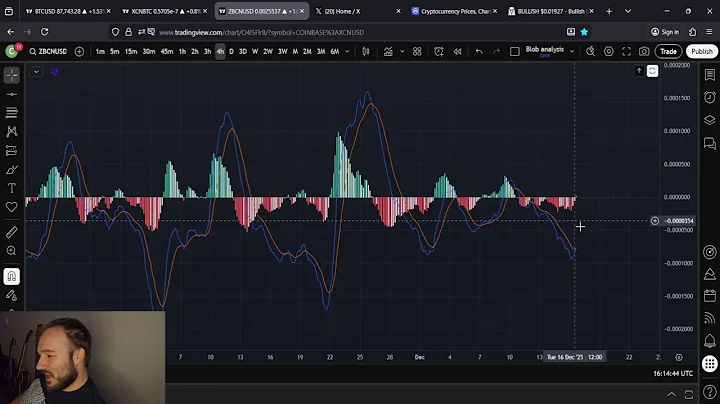Viewport: 720px width, 404px height.
Task: Open the layout templates grid
Action: 417,51
